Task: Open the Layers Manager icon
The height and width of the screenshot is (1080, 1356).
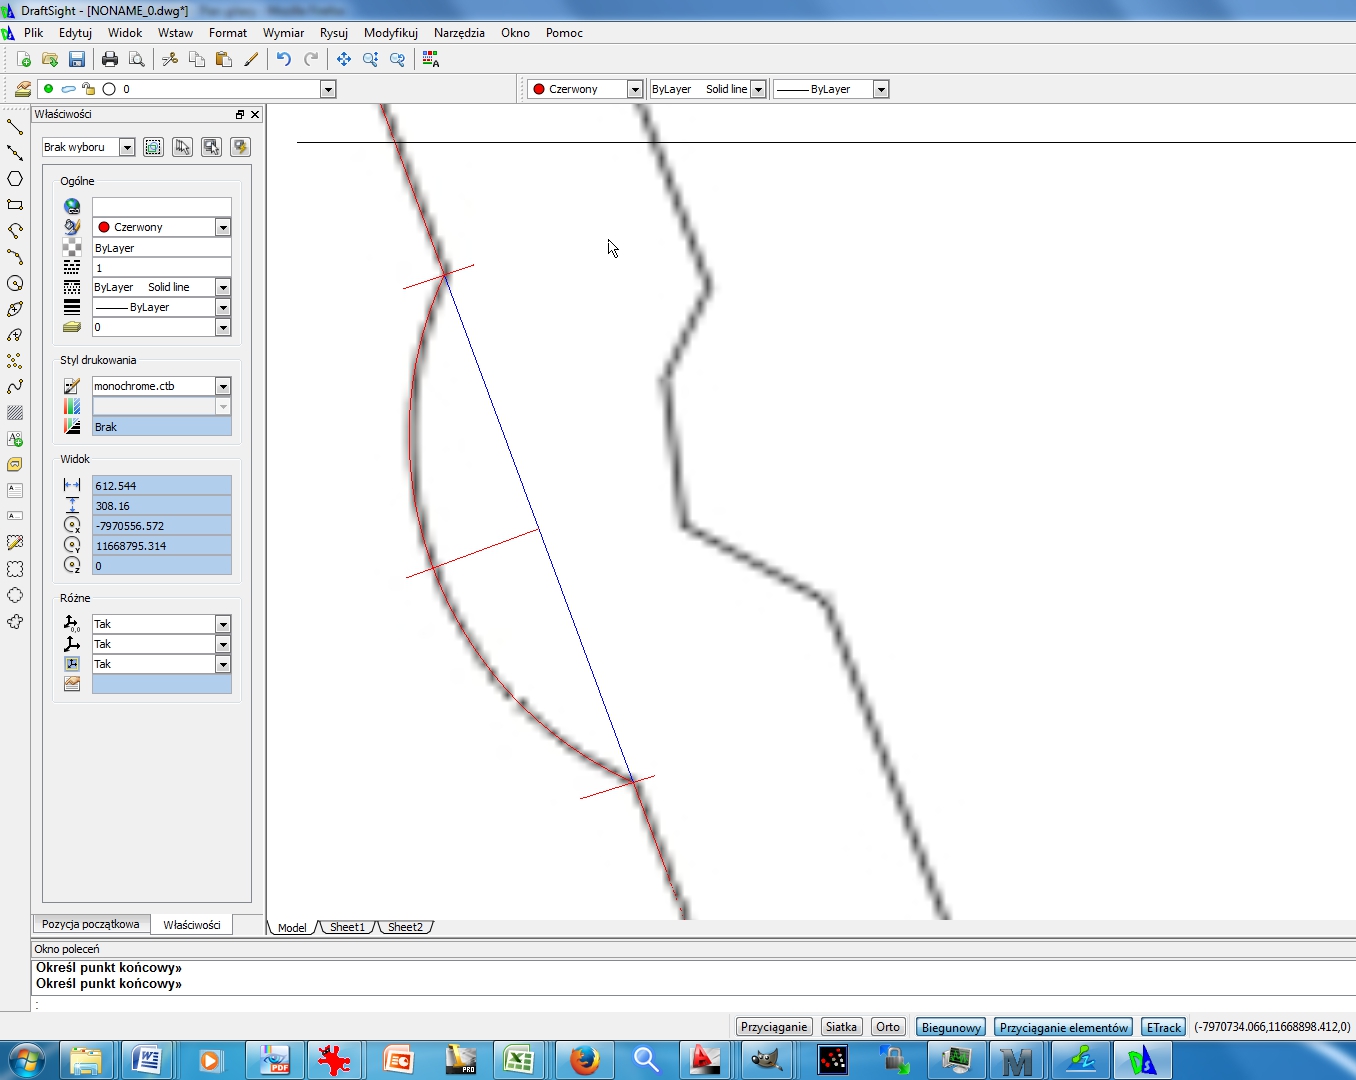Action: coord(22,89)
